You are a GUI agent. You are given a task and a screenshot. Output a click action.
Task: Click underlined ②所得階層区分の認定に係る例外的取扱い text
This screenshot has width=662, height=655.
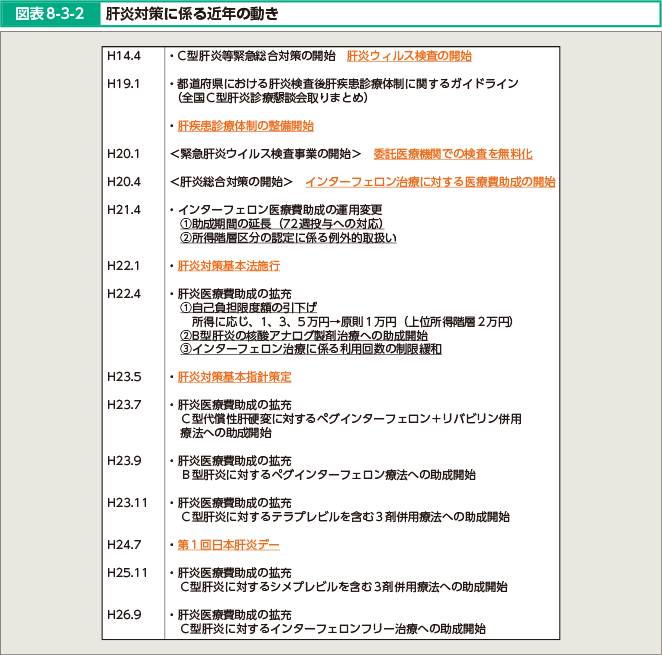pyautogui.click(x=288, y=238)
